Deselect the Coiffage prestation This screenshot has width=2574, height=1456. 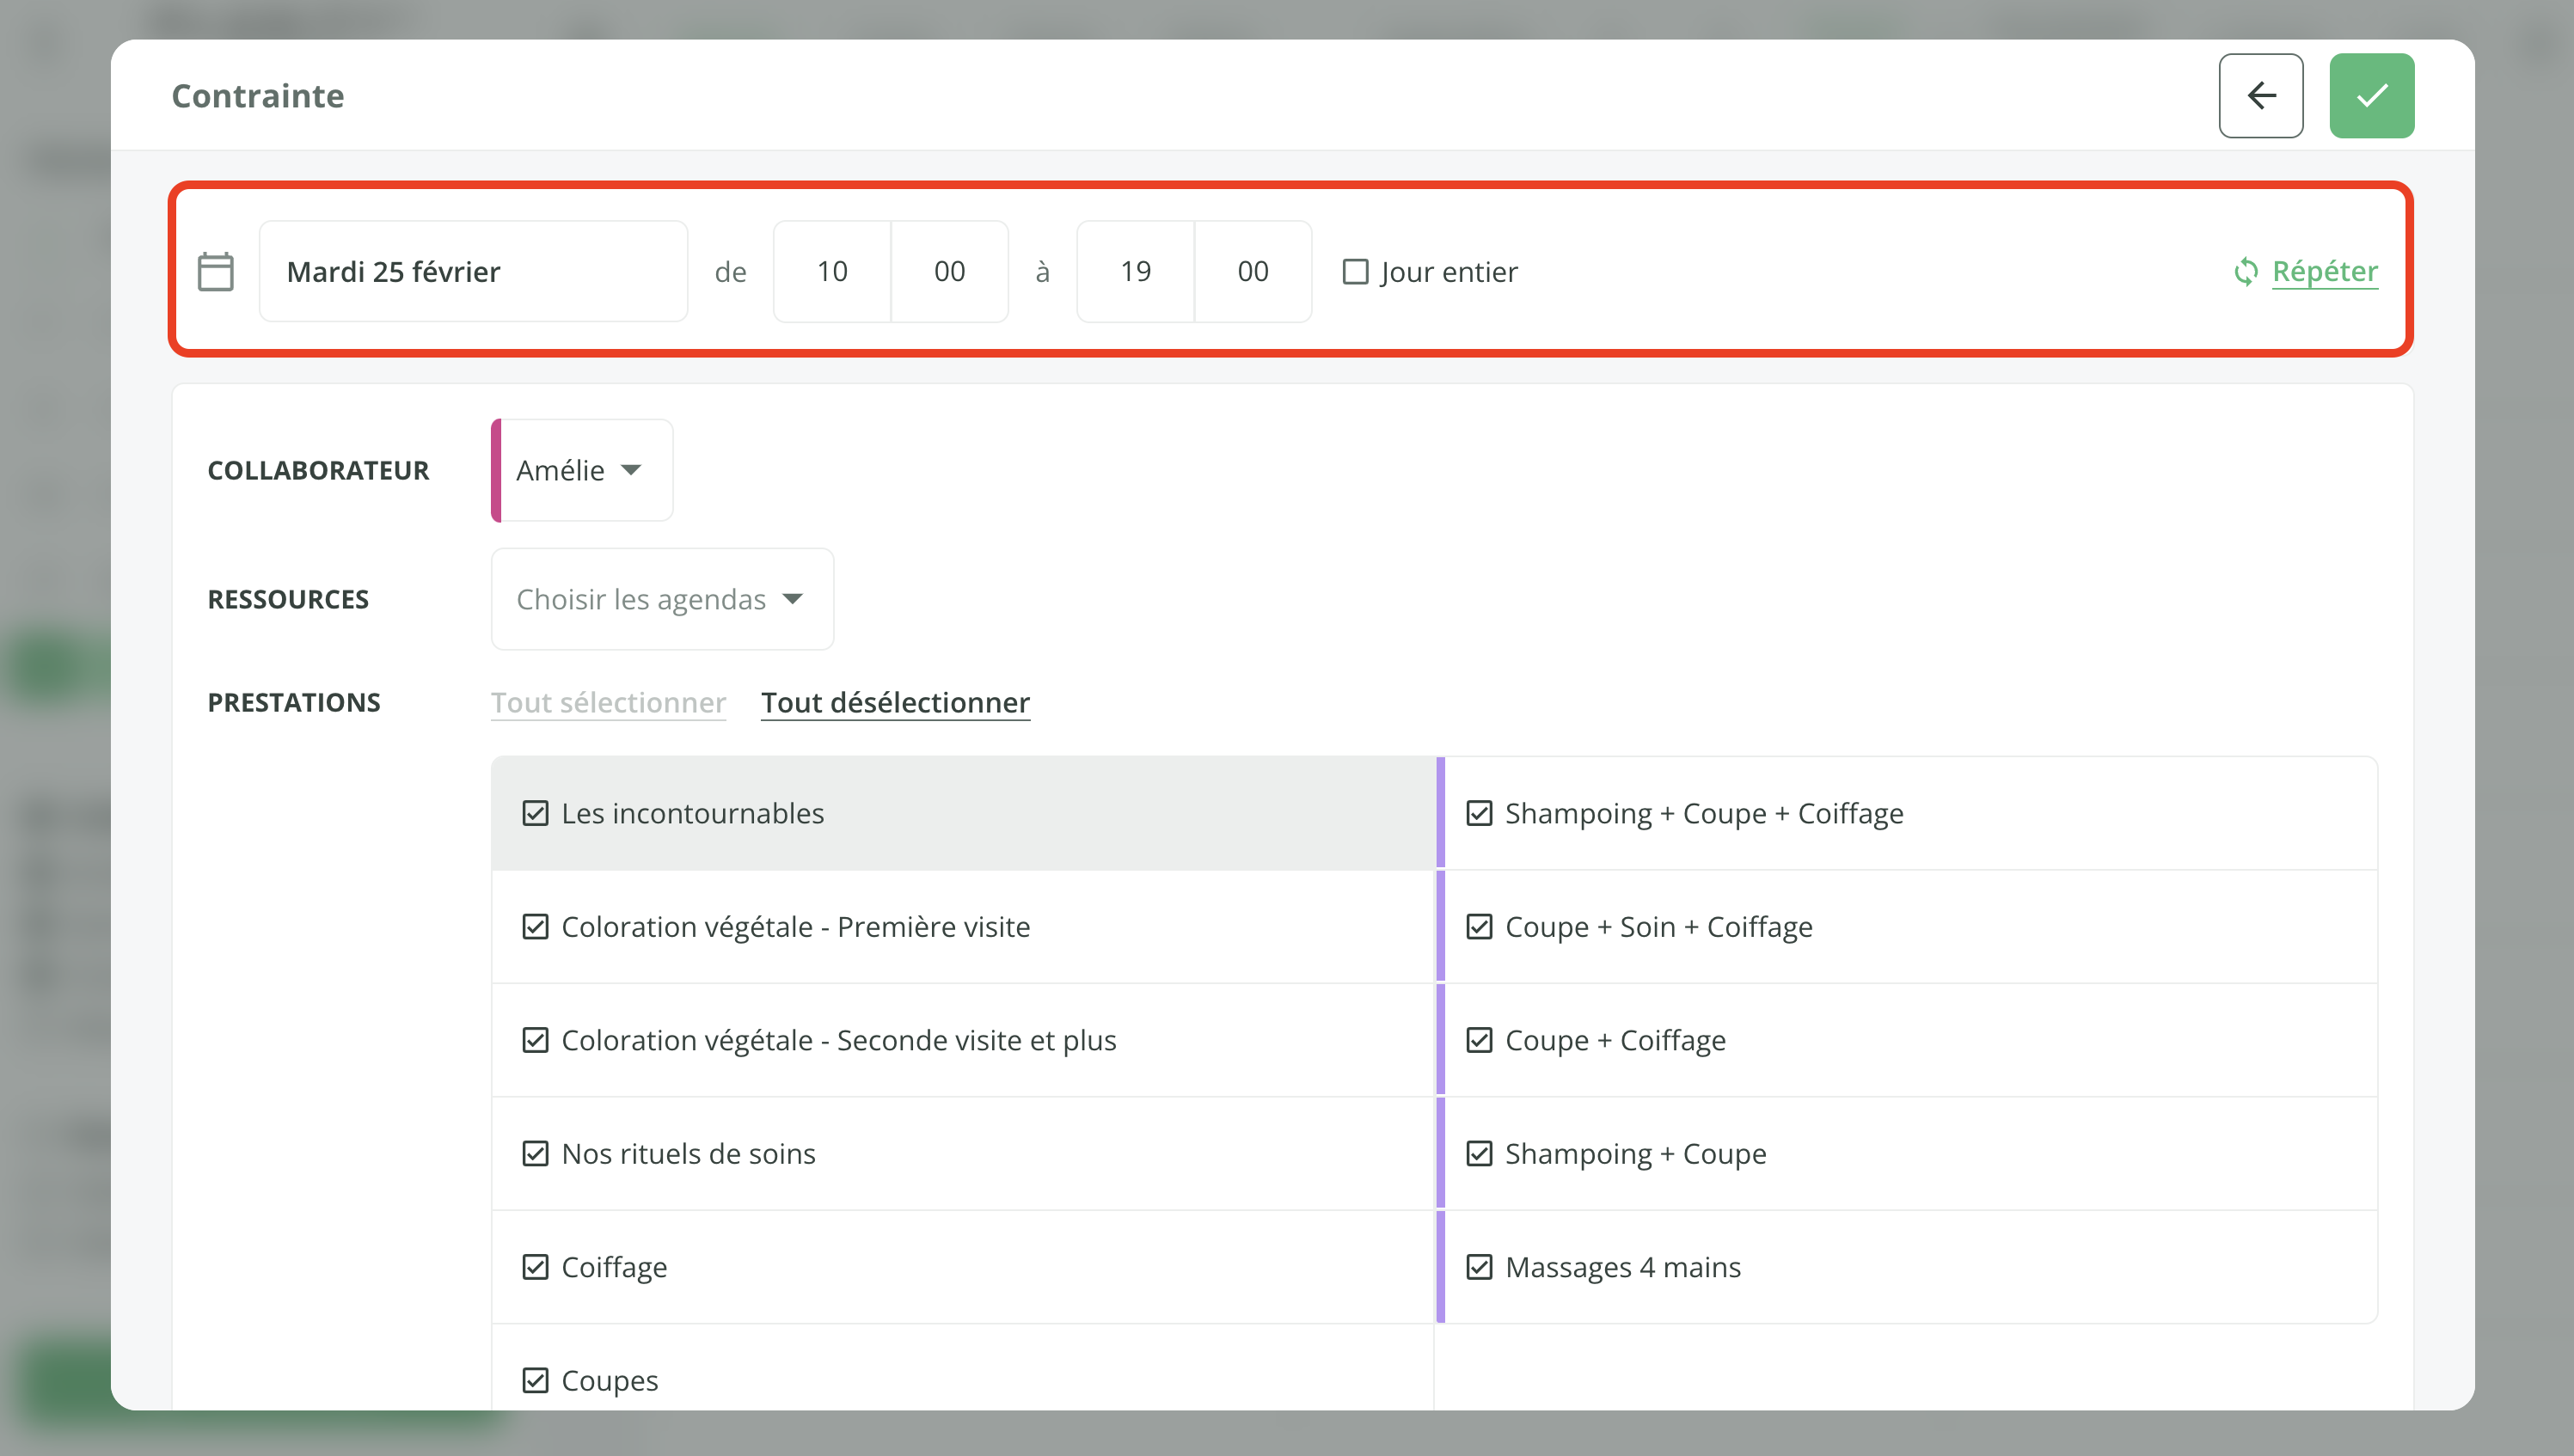tap(536, 1266)
